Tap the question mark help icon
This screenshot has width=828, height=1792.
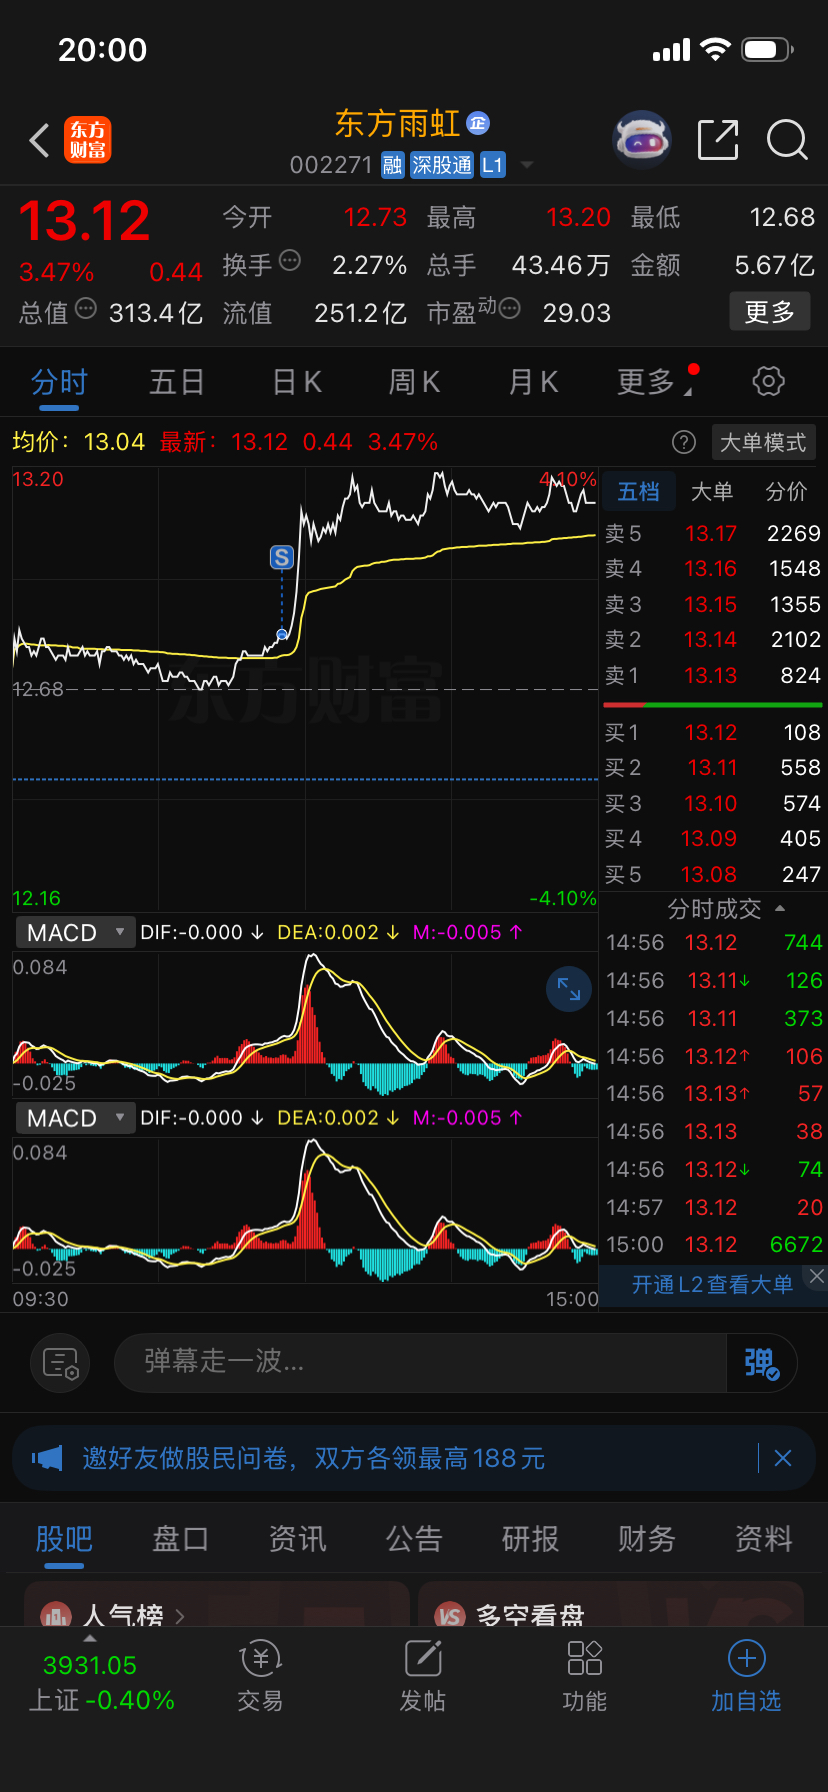point(684,442)
